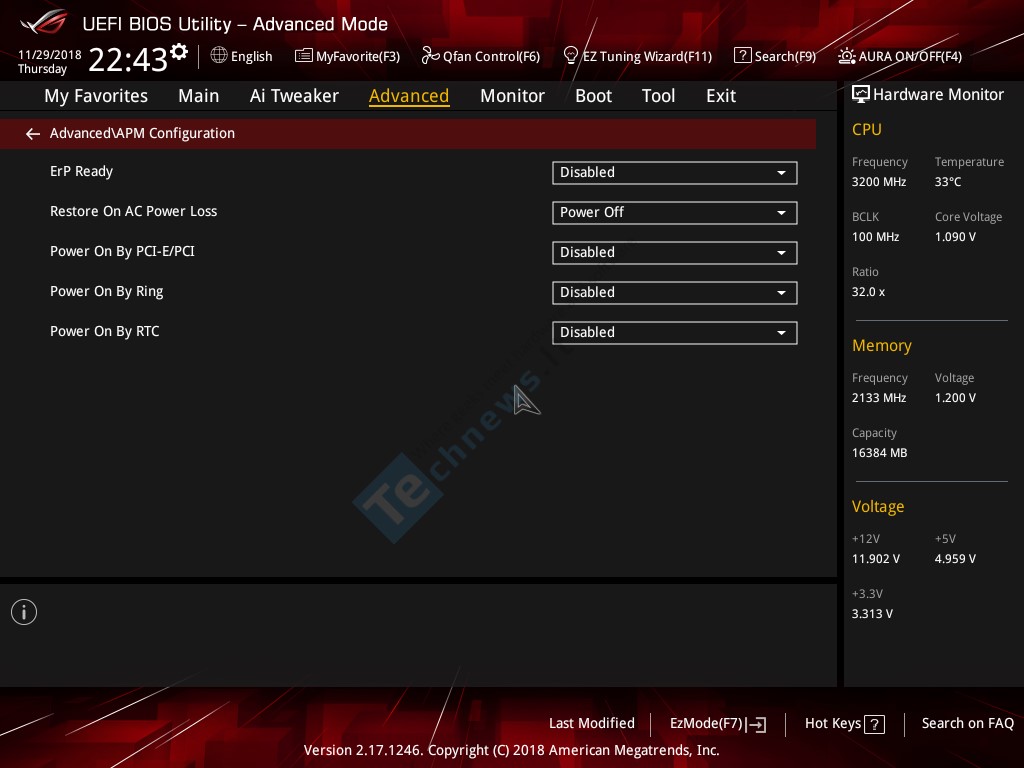Image resolution: width=1024 pixels, height=768 pixels.
Task: Click the info circle icon
Action: (x=24, y=612)
